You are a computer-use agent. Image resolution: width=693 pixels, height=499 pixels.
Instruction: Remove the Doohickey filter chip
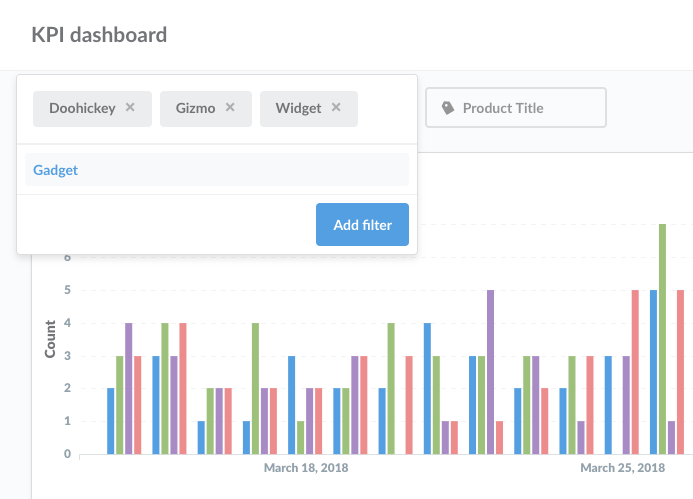point(130,108)
